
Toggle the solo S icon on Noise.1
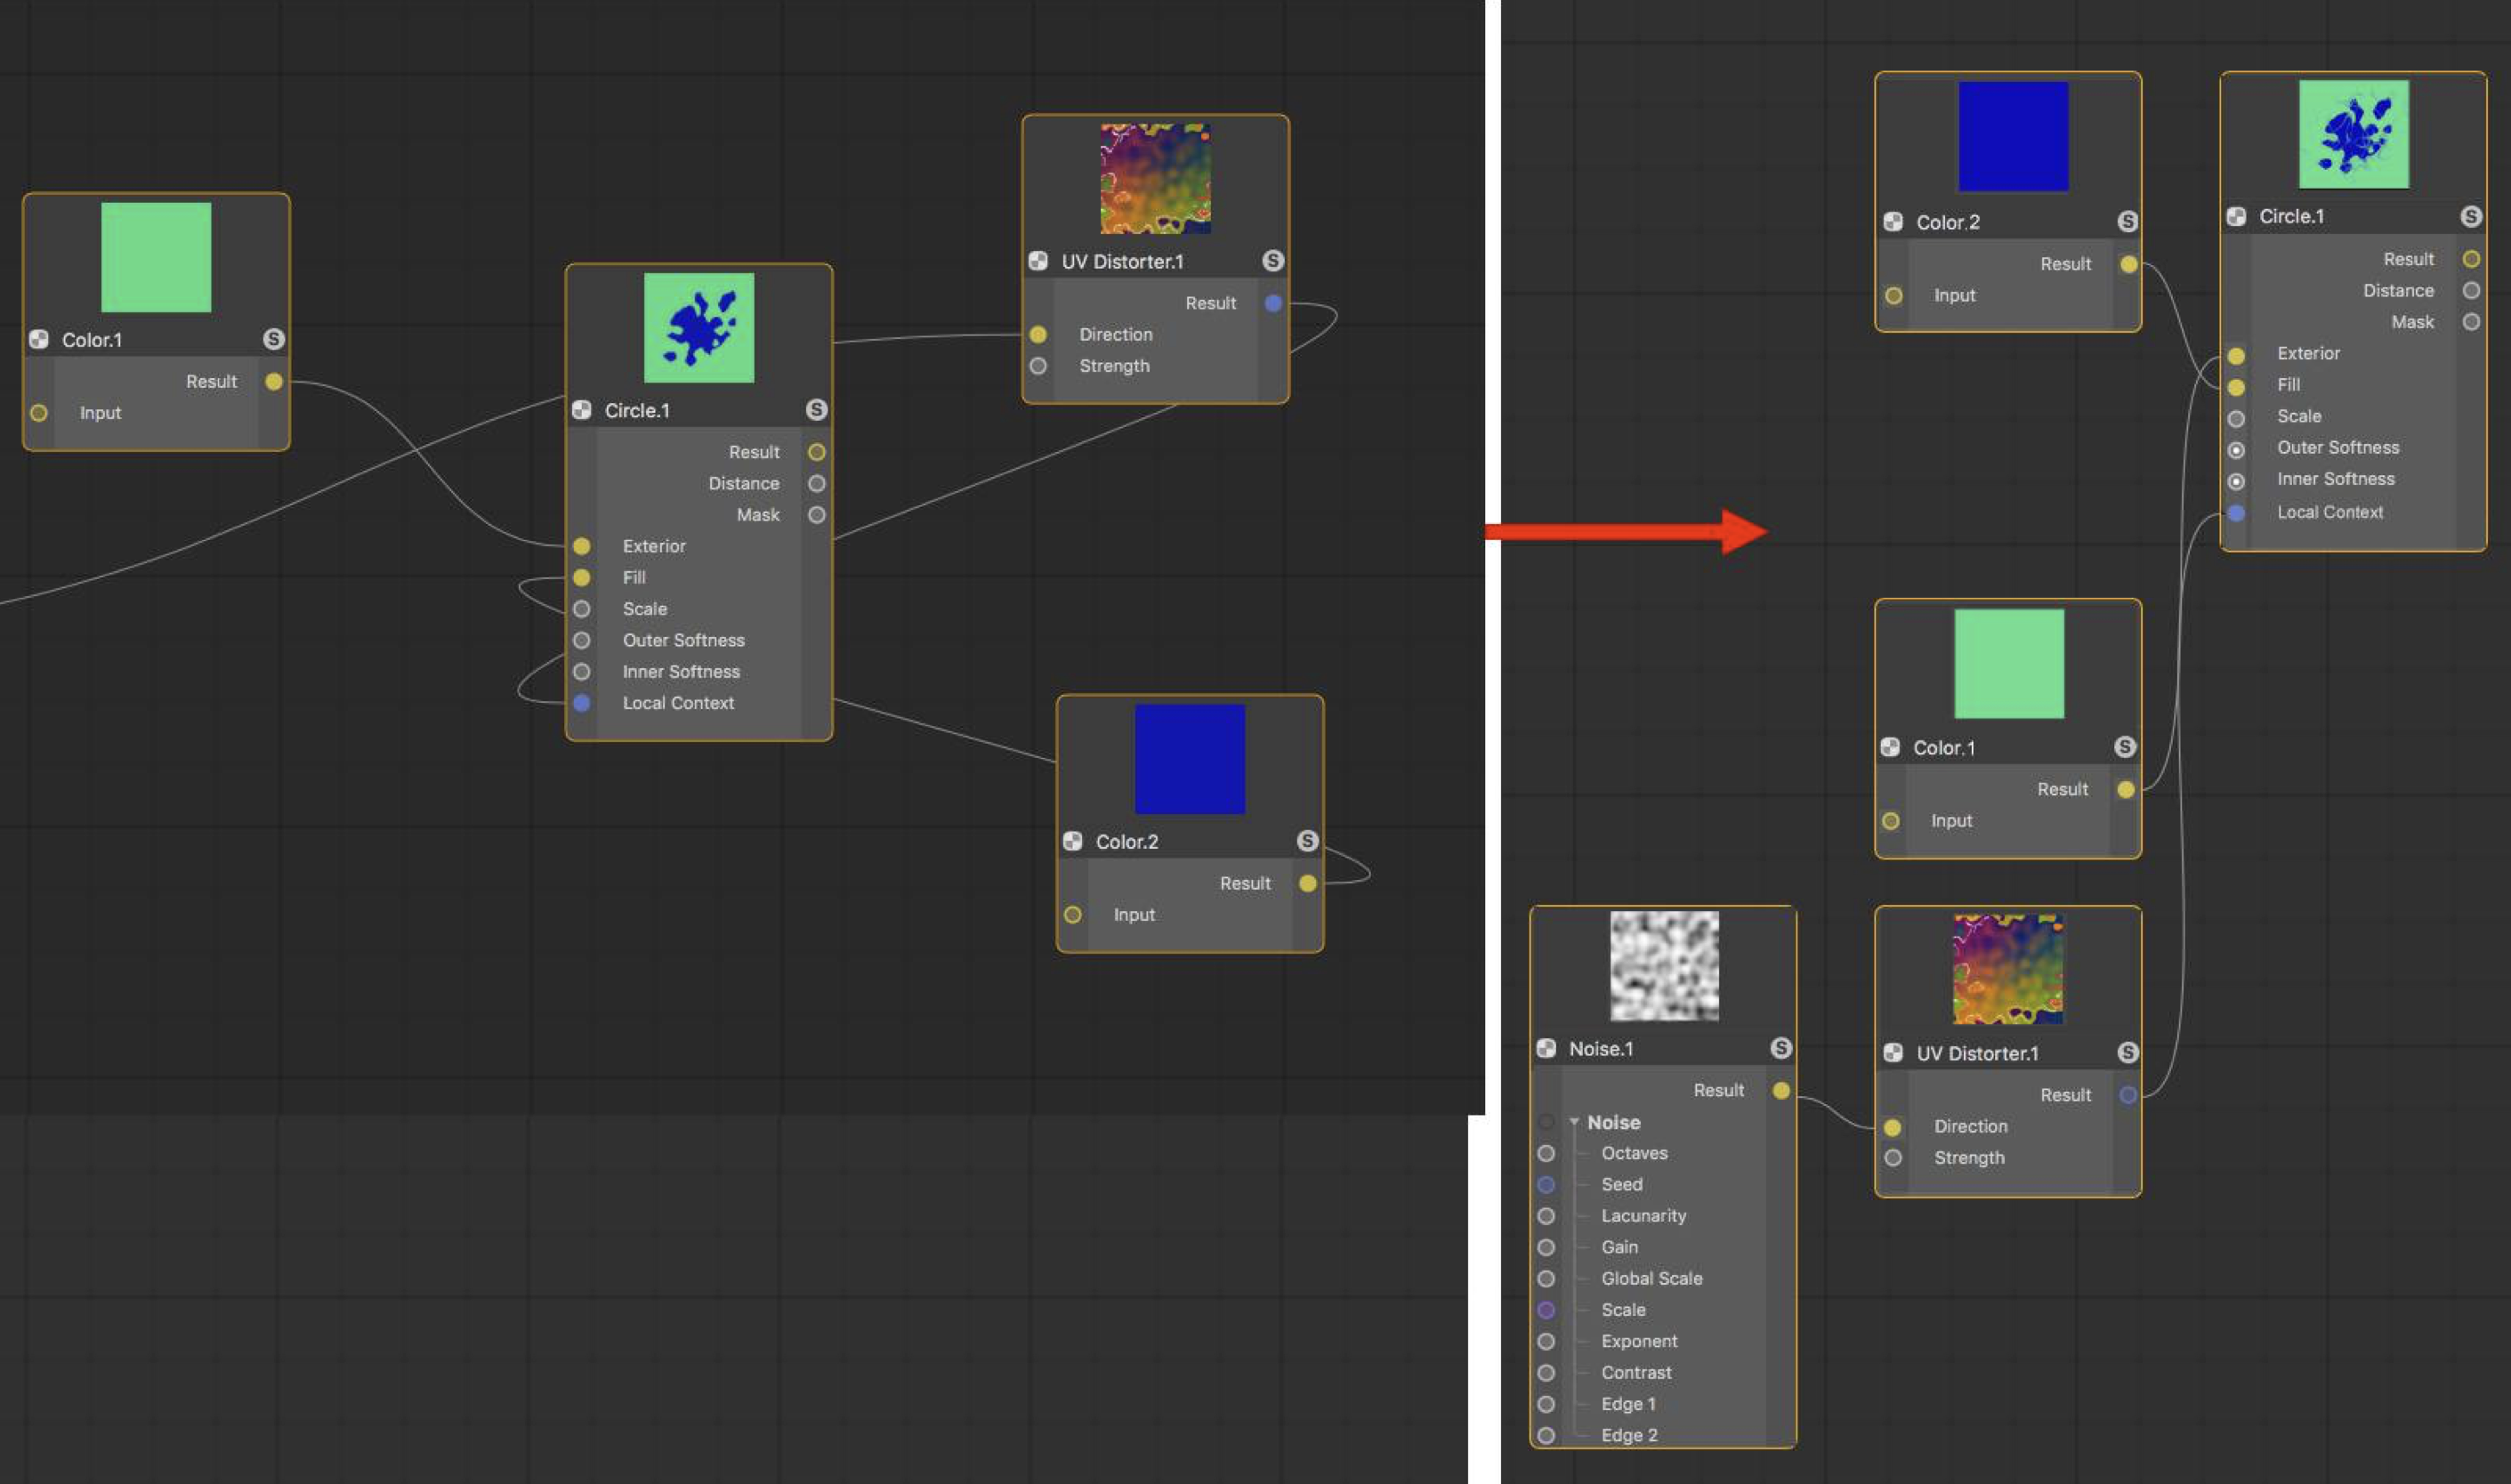click(x=1781, y=1048)
